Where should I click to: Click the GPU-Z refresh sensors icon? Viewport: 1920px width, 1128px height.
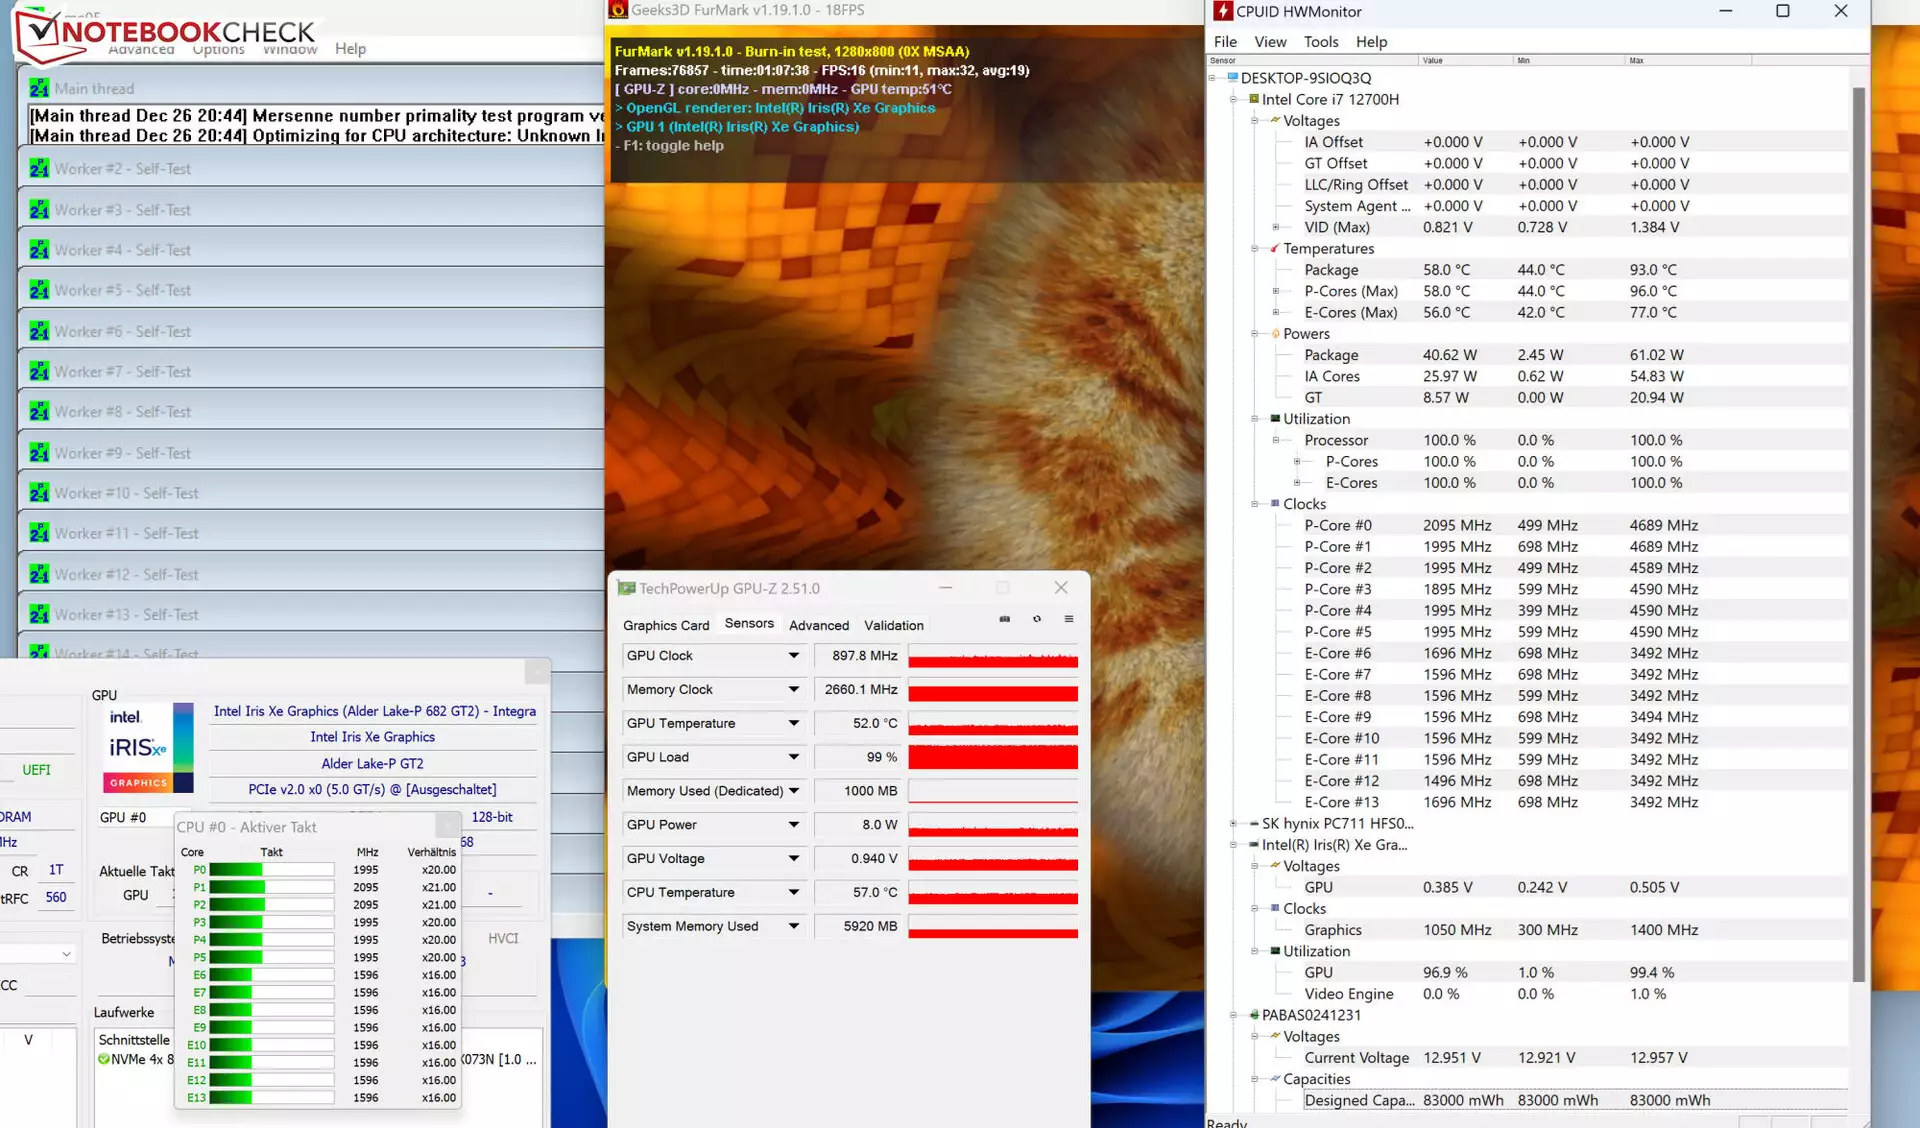[x=1037, y=619]
